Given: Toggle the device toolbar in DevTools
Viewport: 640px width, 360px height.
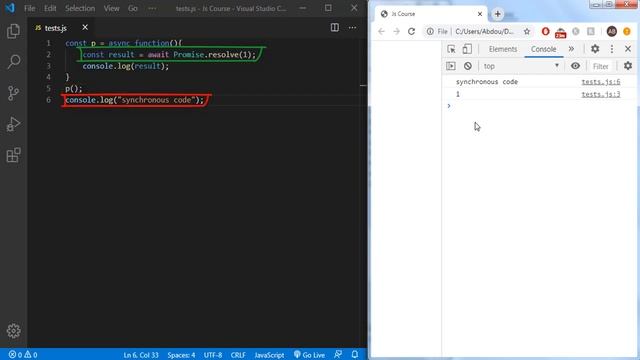Looking at the screenshot, I should [467, 49].
